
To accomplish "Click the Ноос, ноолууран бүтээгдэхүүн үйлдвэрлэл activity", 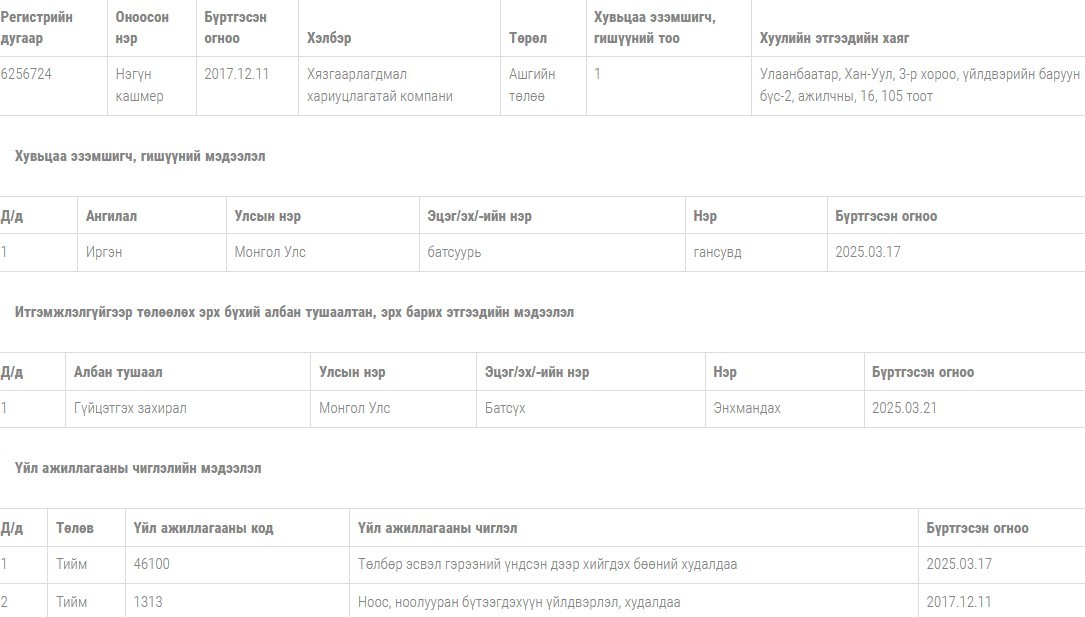I will click(519, 602).
